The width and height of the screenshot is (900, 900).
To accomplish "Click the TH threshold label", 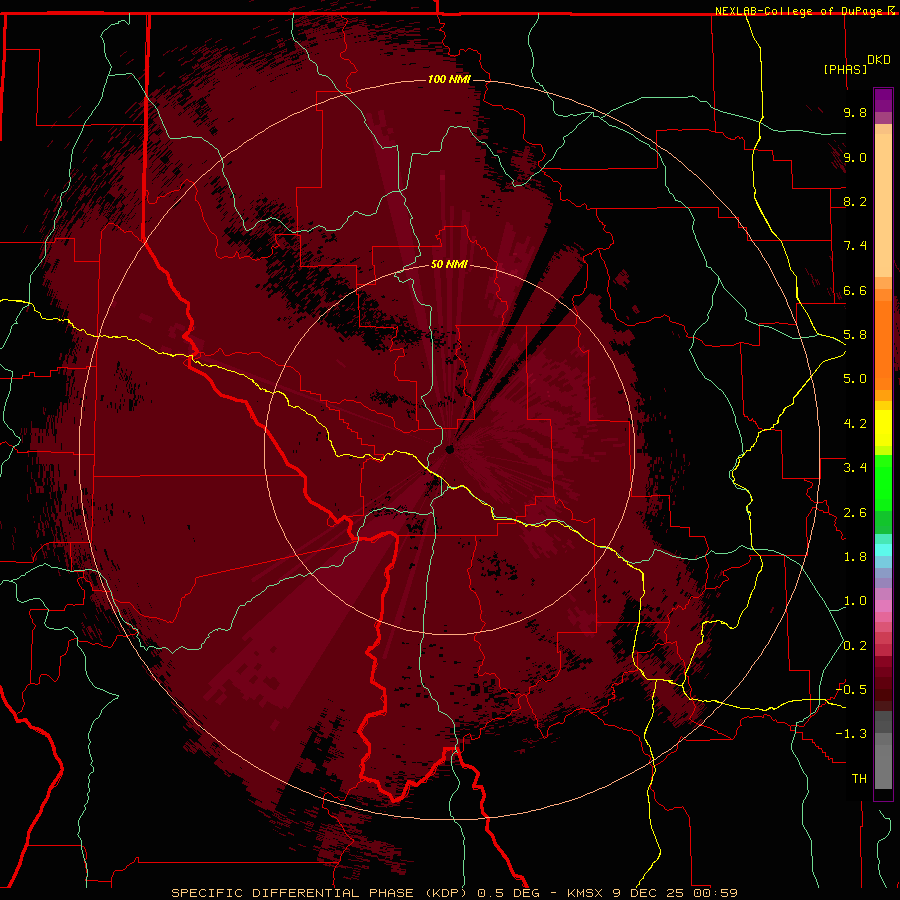I will pyautogui.click(x=859, y=779).
